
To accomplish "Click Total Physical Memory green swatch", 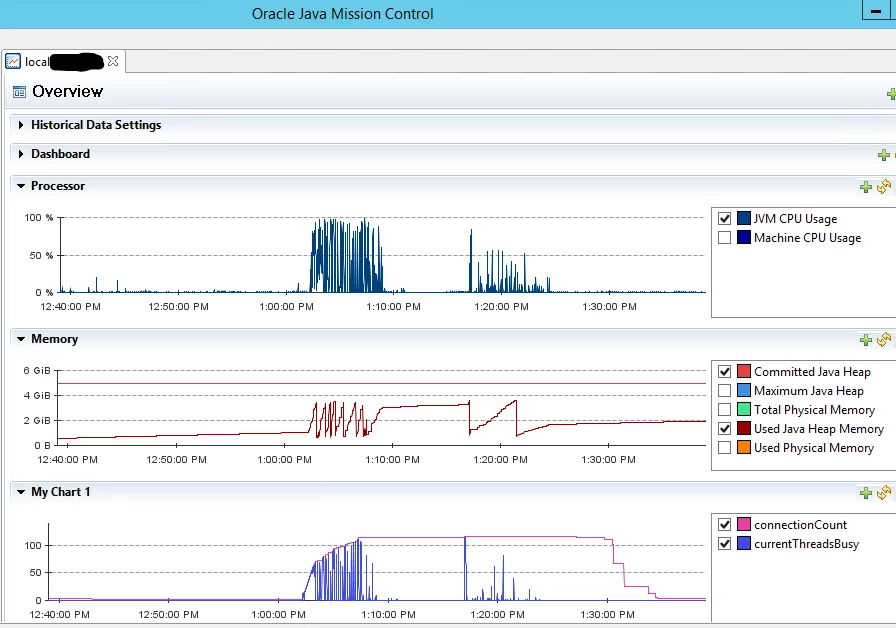I will click(x=743, y=409).
